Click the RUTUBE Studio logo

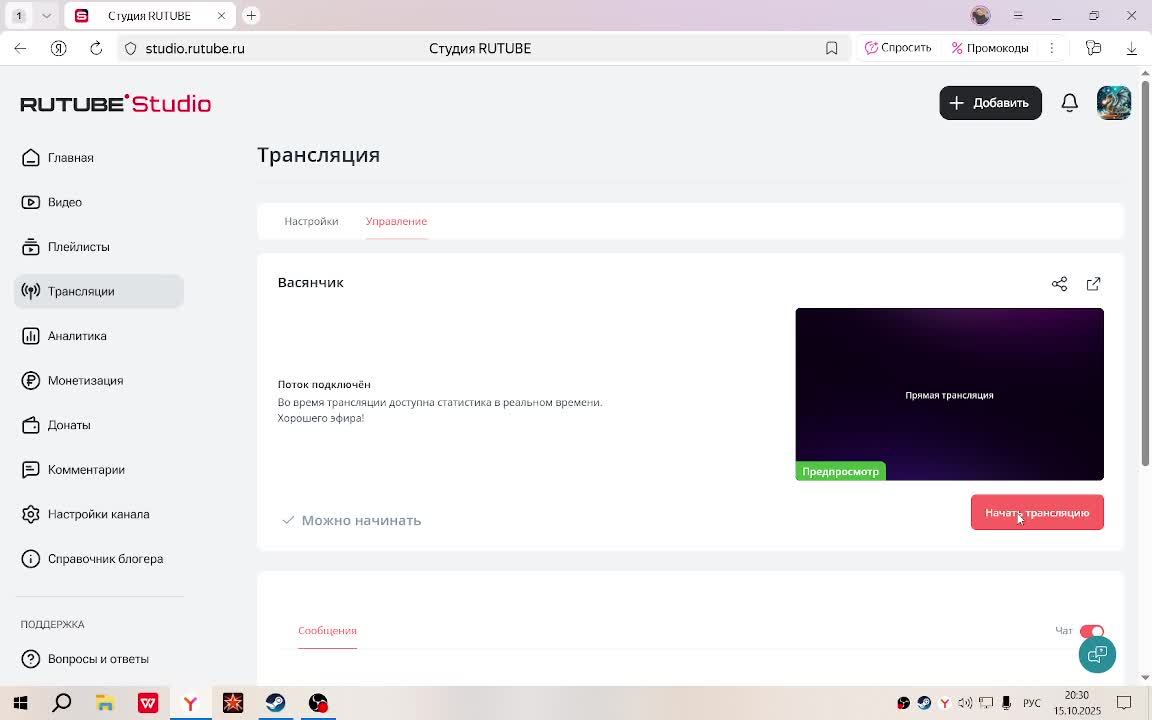coord(115,104)
